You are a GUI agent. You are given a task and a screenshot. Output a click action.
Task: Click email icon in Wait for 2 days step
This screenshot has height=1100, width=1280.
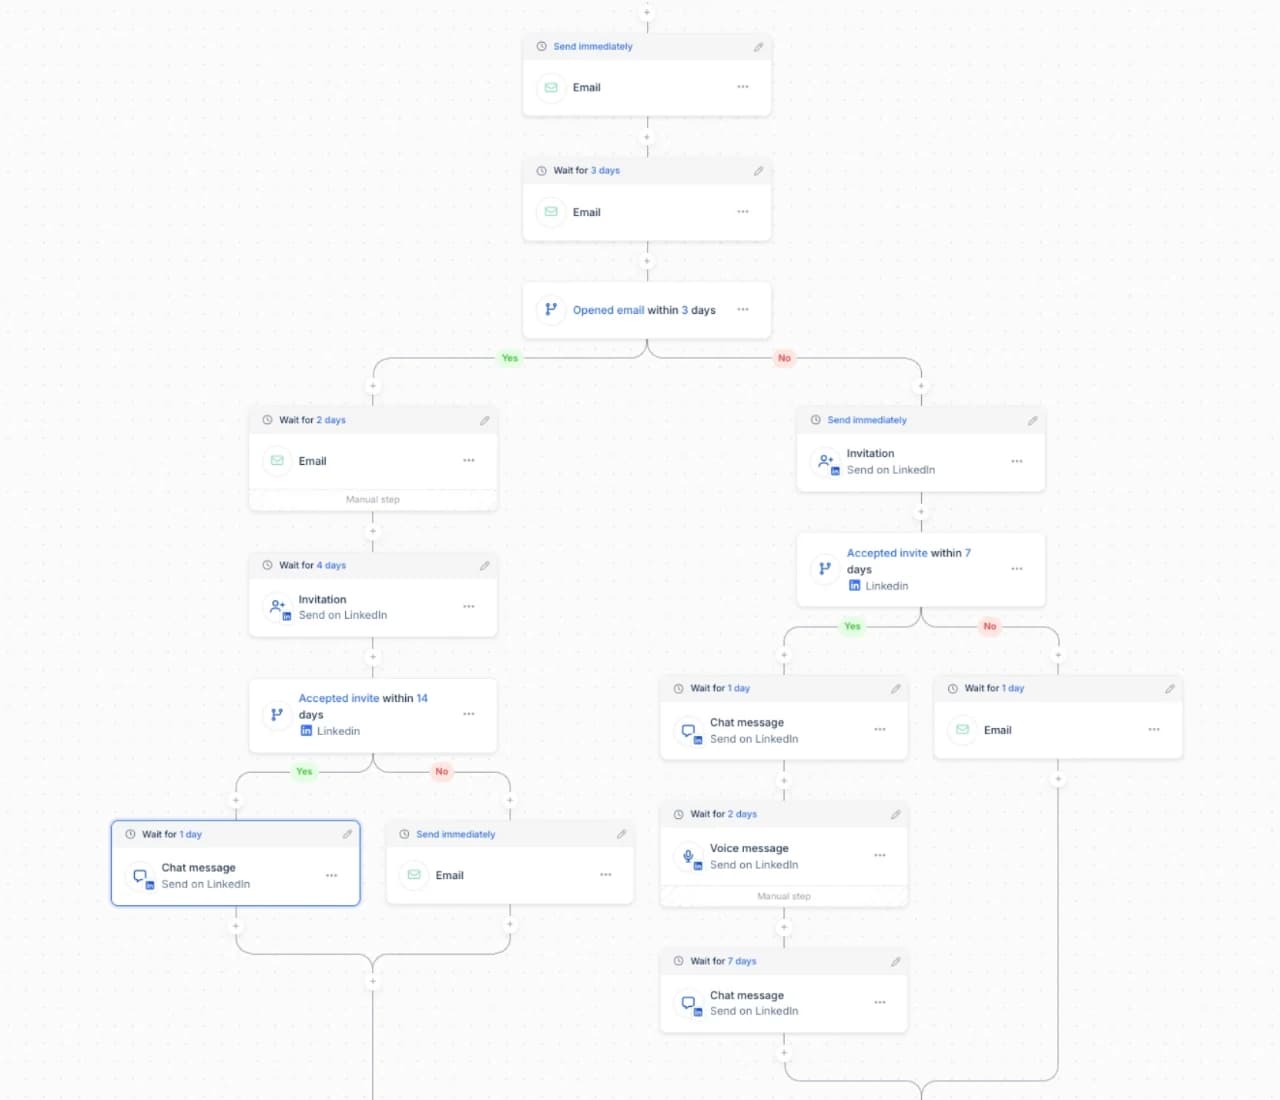tap(277, 461)
